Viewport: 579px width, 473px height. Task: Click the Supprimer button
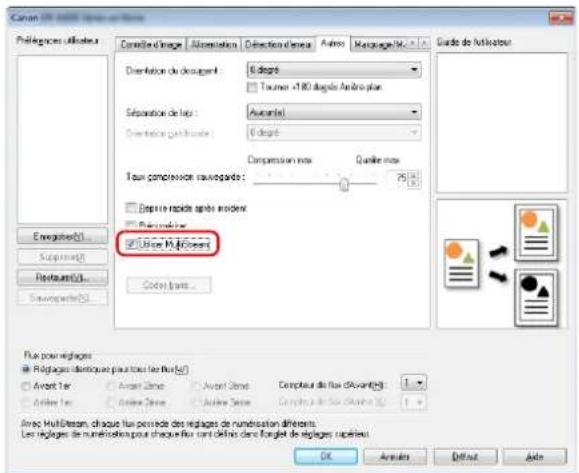[62, 257]
